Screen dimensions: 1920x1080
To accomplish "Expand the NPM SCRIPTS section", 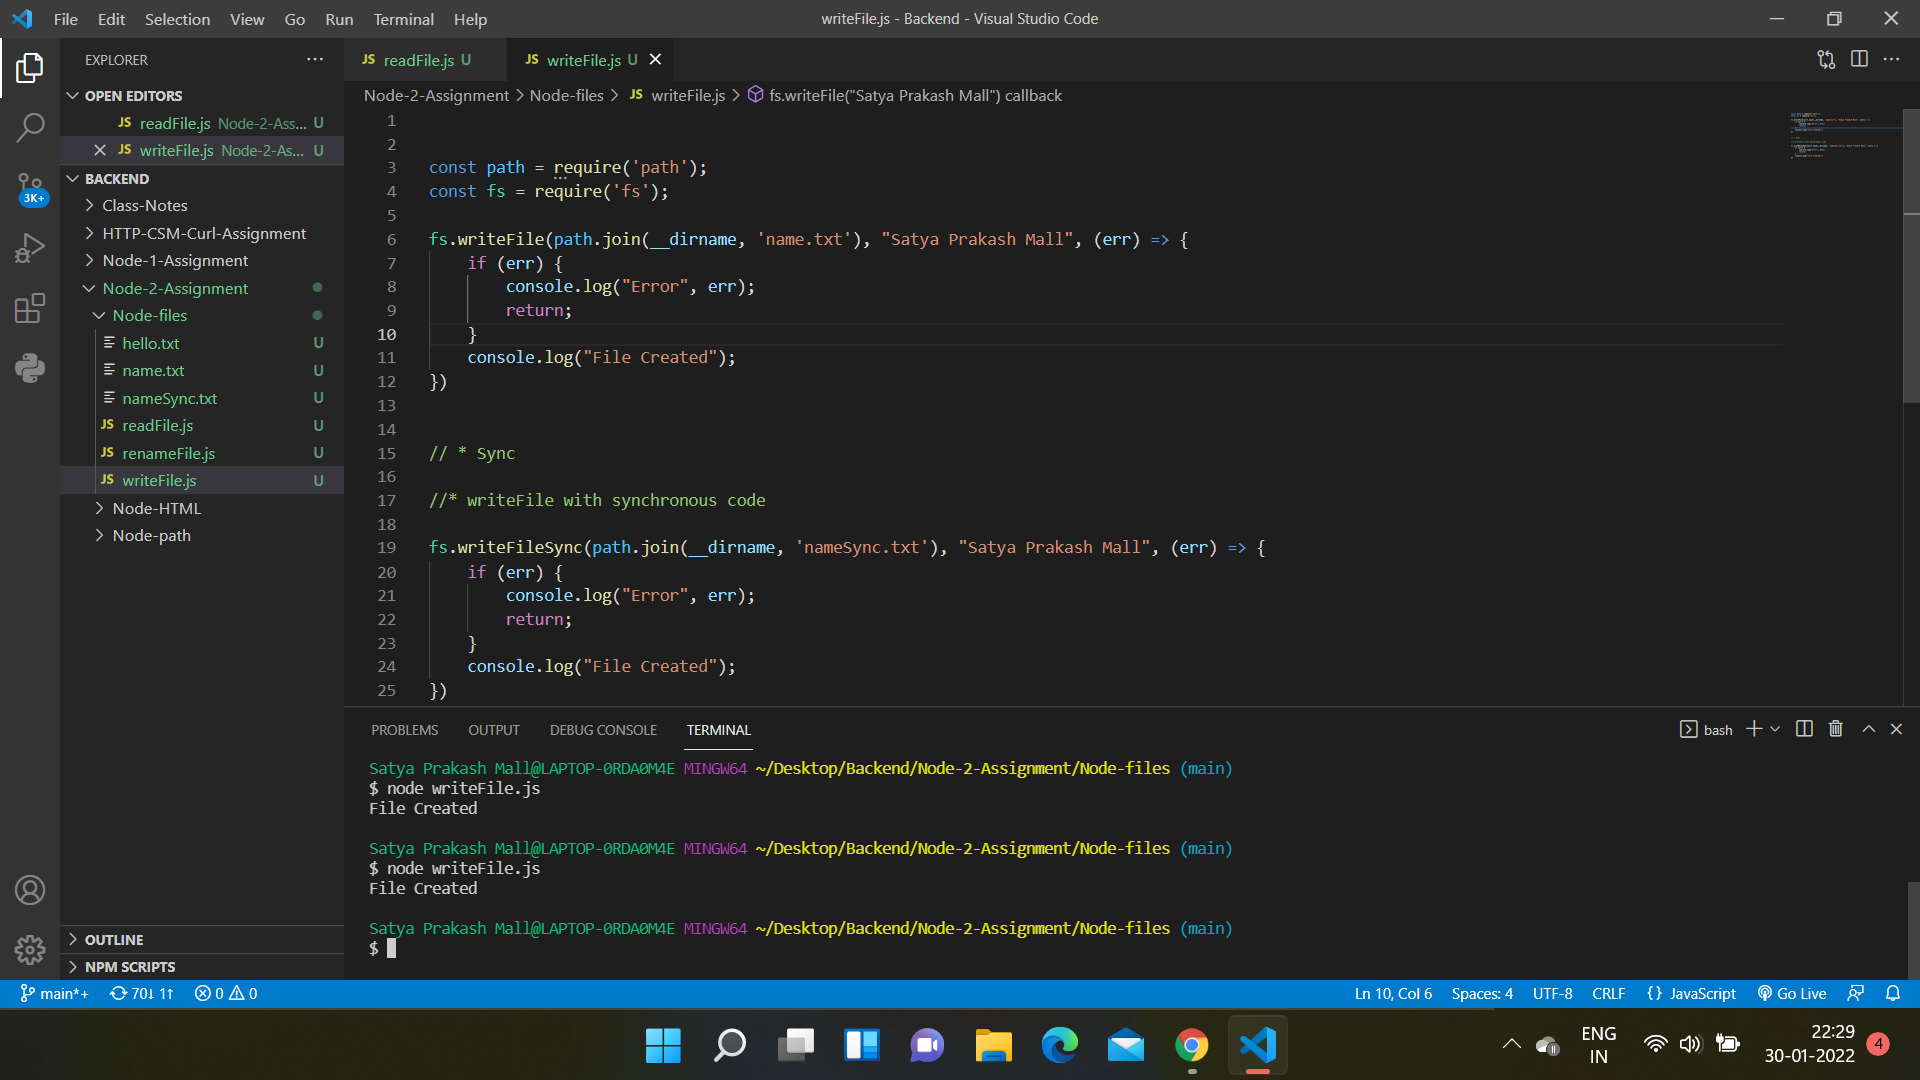I will [202, 967].
